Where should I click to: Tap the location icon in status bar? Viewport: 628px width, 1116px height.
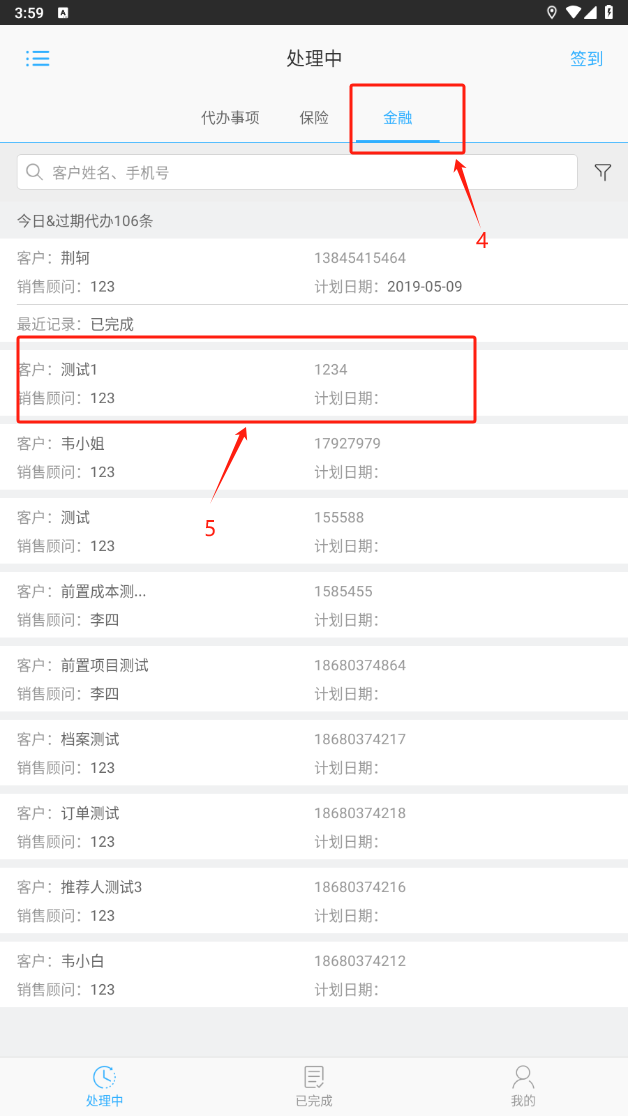pos(552,12)
